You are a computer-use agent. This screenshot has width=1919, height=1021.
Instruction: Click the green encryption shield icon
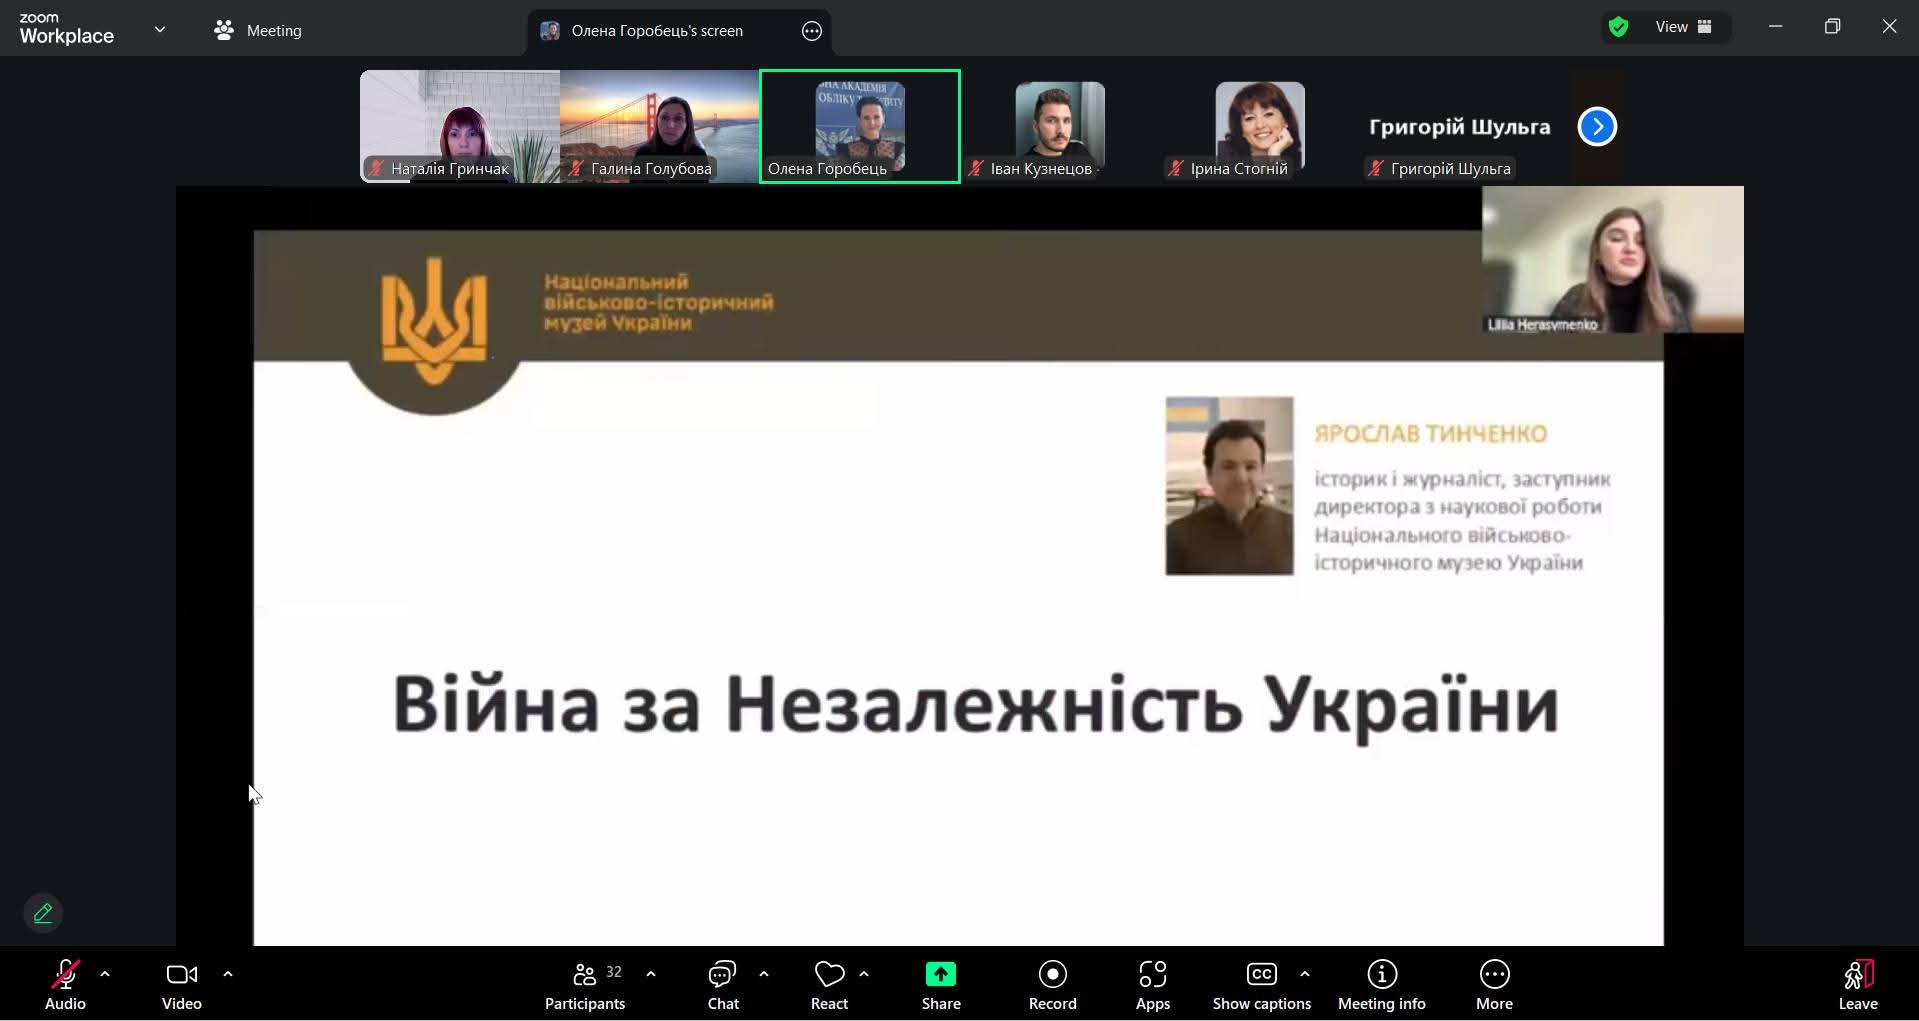point(1618,27)
